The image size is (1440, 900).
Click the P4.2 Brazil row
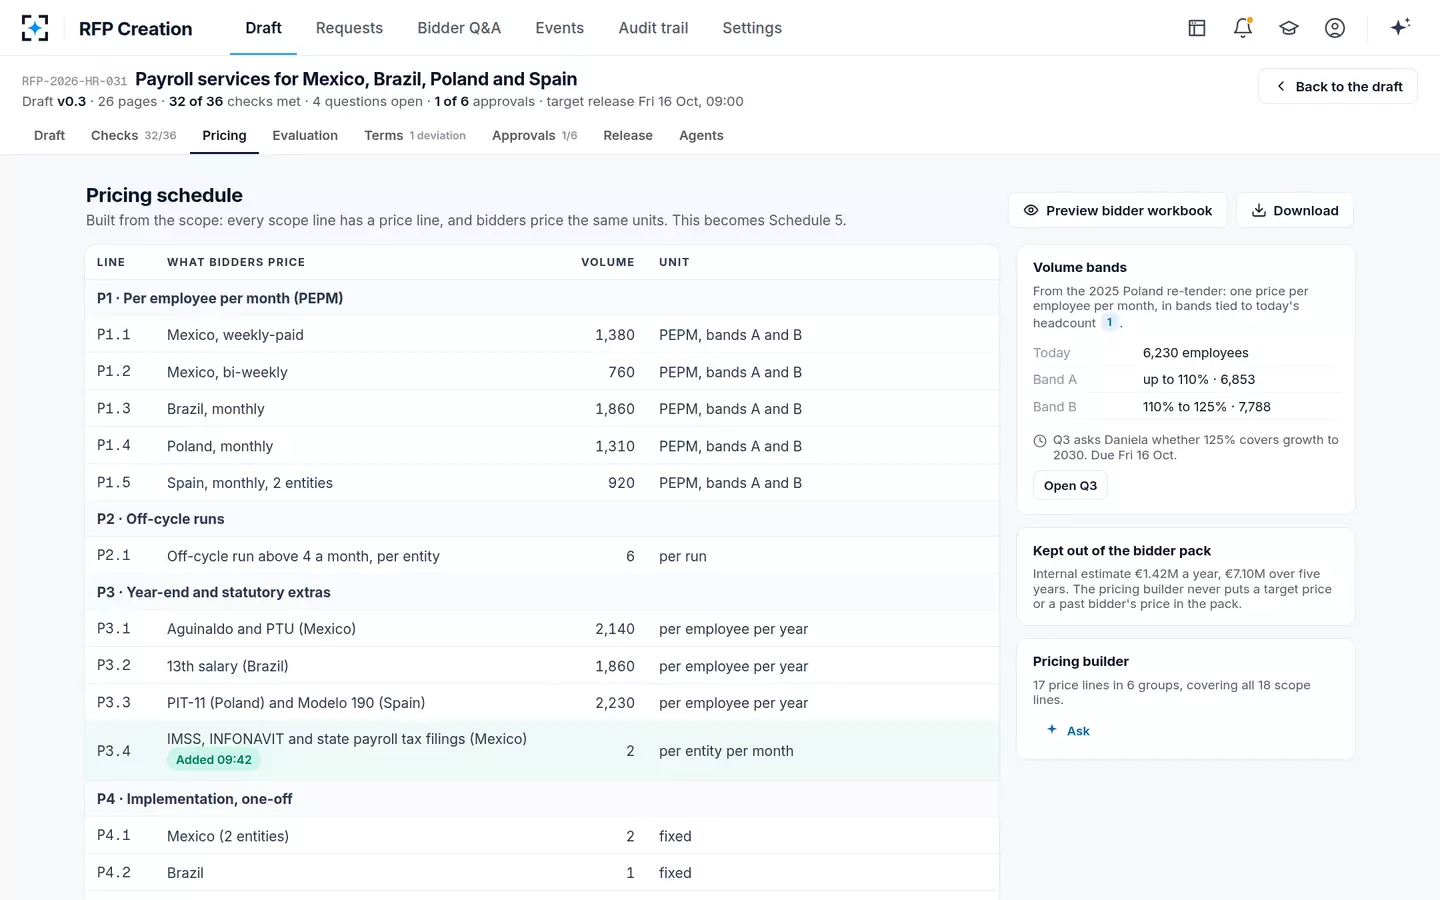[542, 873]
